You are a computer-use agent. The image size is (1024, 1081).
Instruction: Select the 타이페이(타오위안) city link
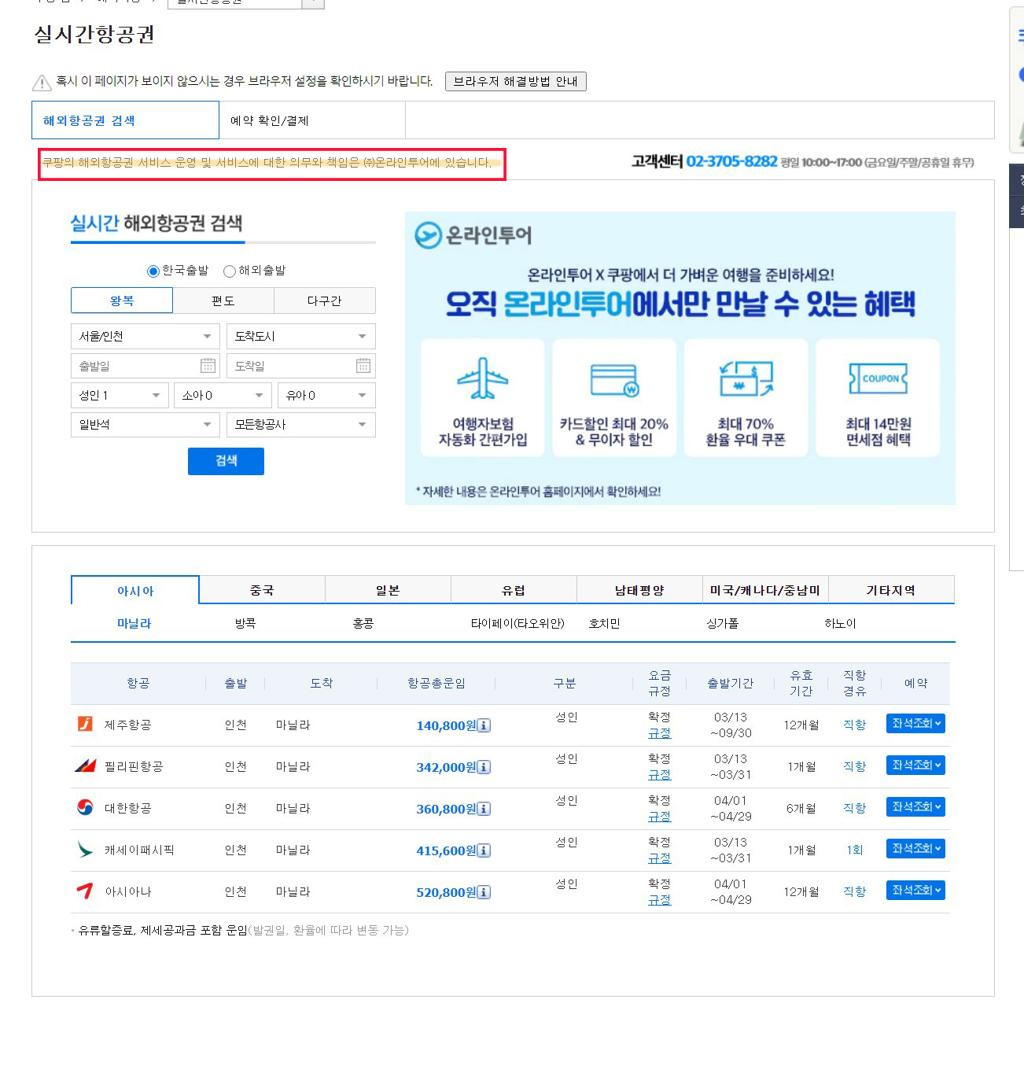point(517,623)
